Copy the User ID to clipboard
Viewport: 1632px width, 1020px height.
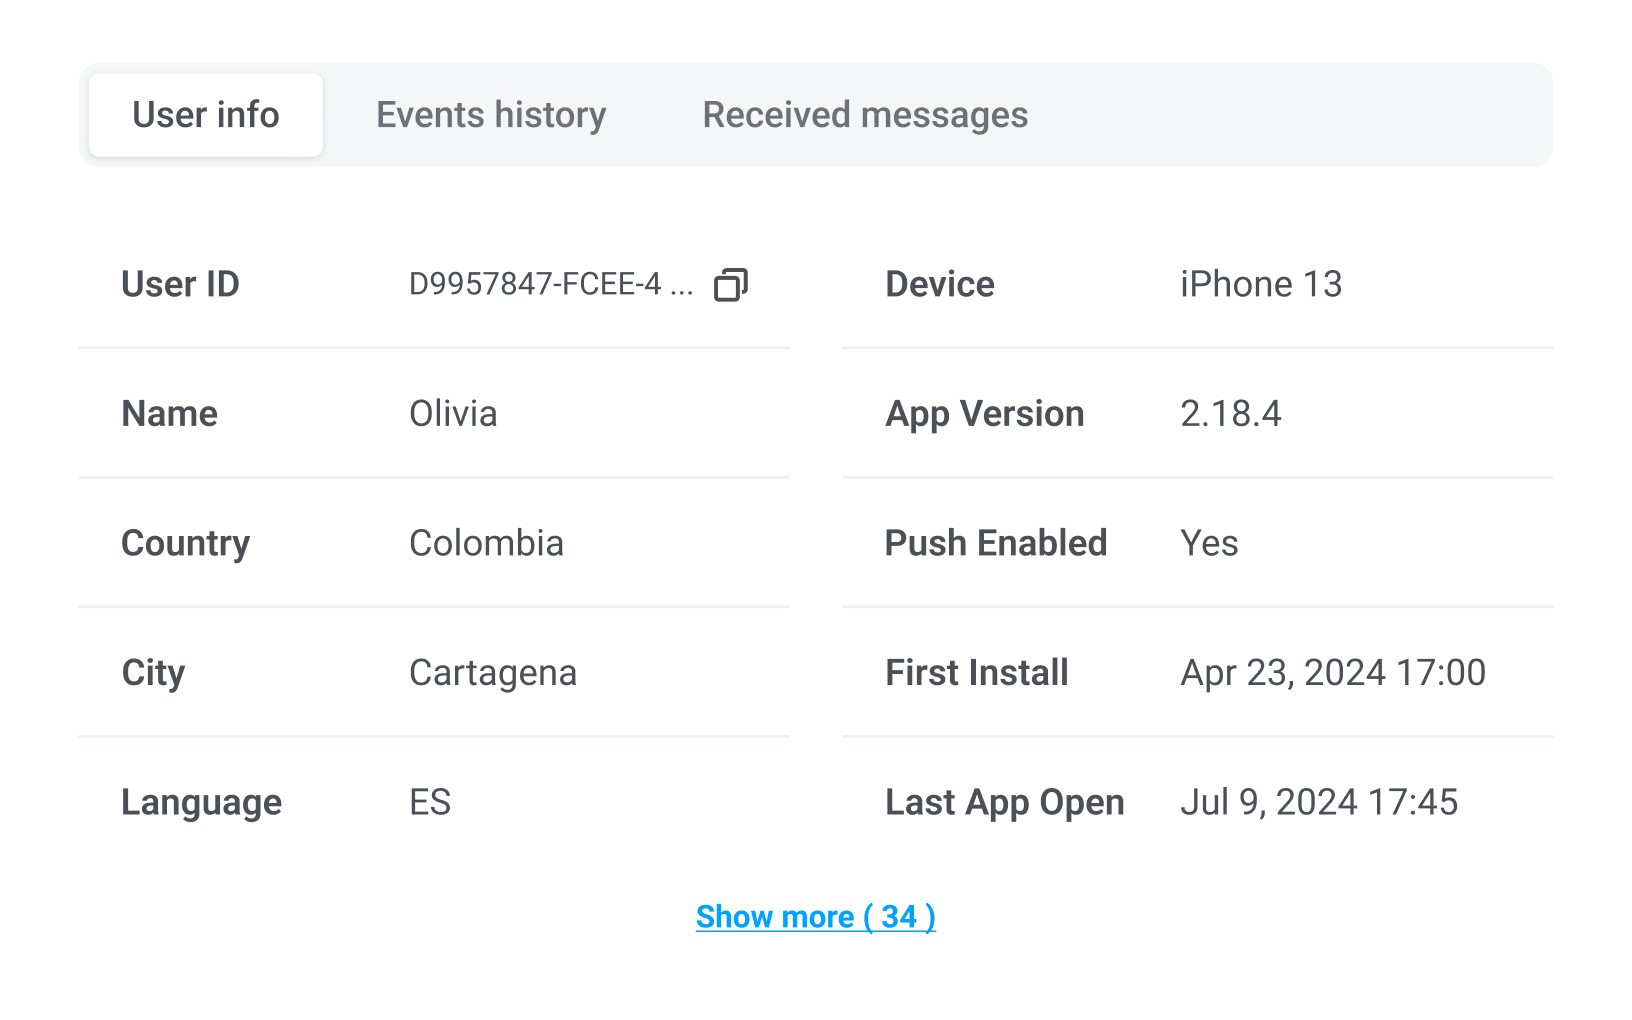pyautogui.click(x=730, y=285)
